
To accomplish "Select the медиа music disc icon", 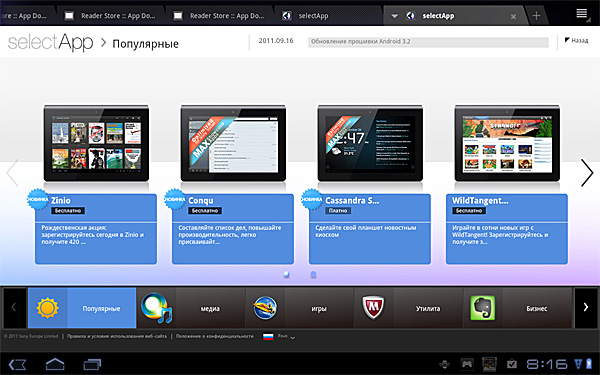I will coord(156,308).
